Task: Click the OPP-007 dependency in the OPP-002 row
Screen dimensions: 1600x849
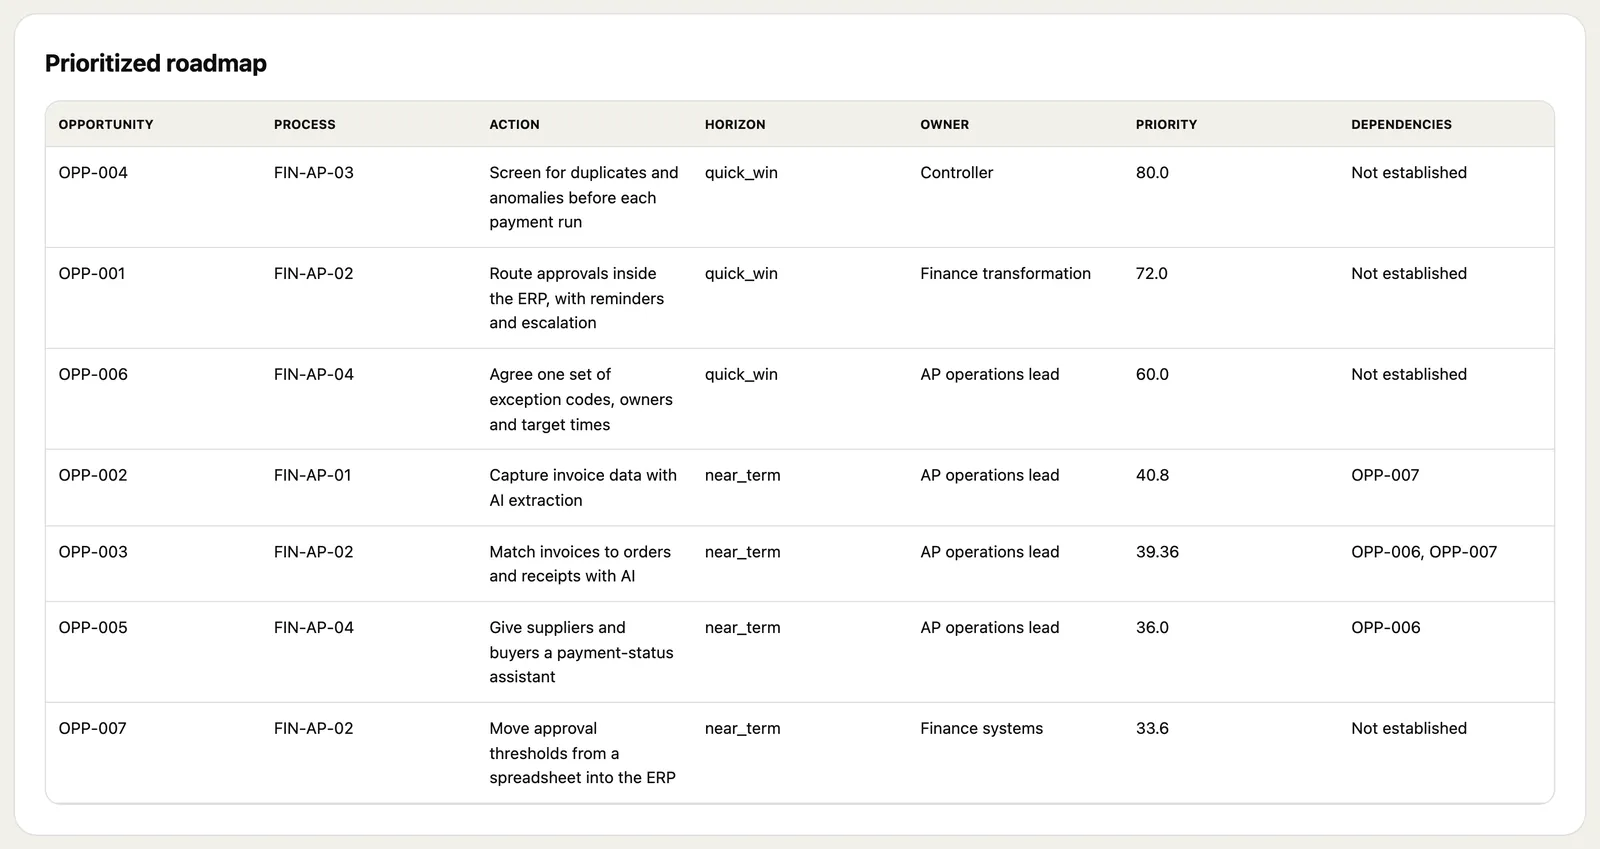Action: coord(1385,476)
